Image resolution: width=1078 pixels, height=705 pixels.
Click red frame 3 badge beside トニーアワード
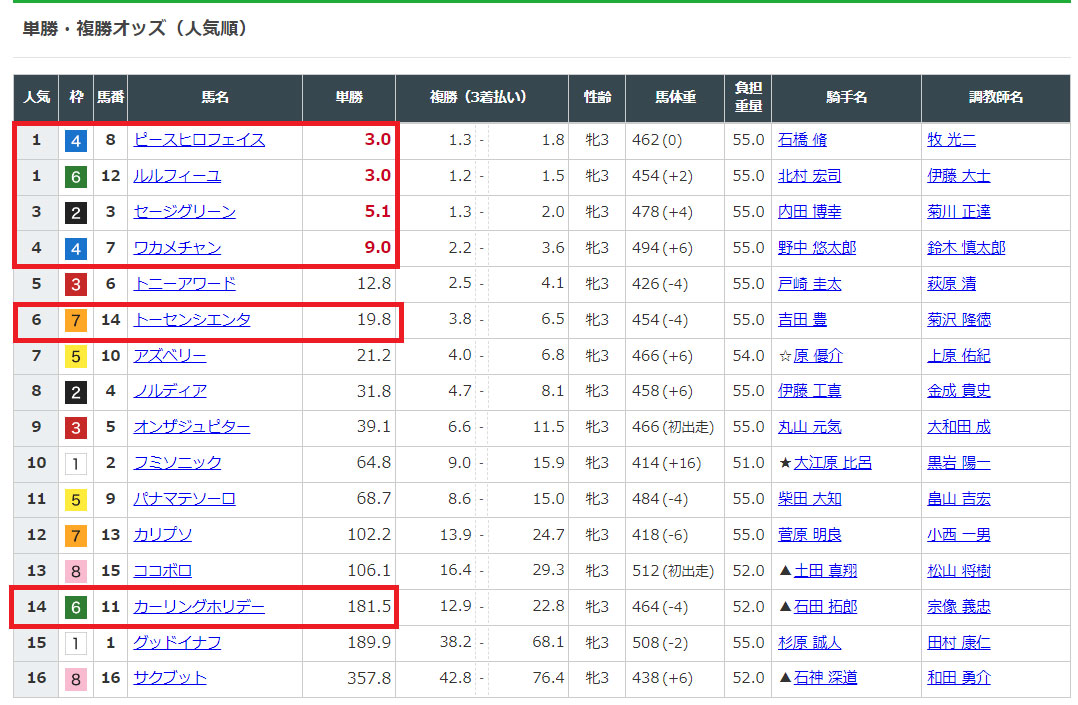pyautogui.click(x=76, y=284)
